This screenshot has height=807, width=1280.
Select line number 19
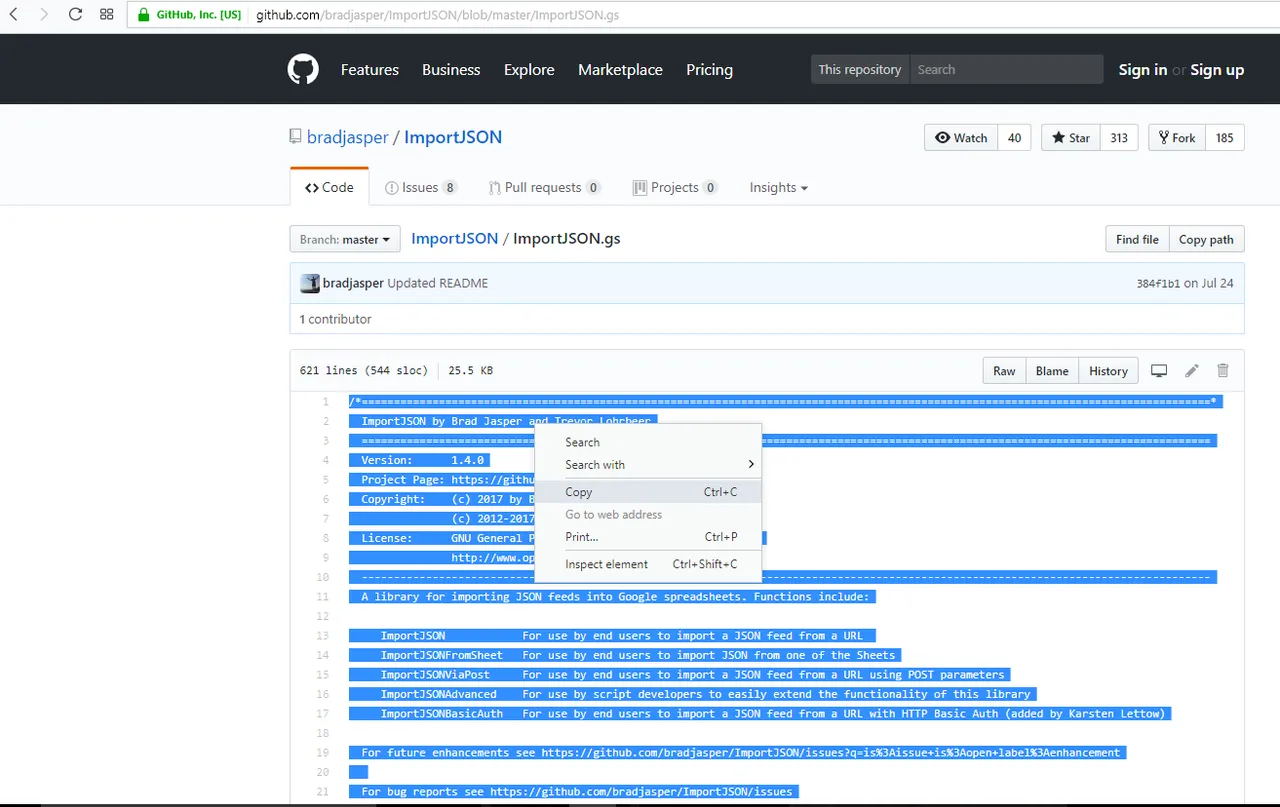click(x=323, y=753)
